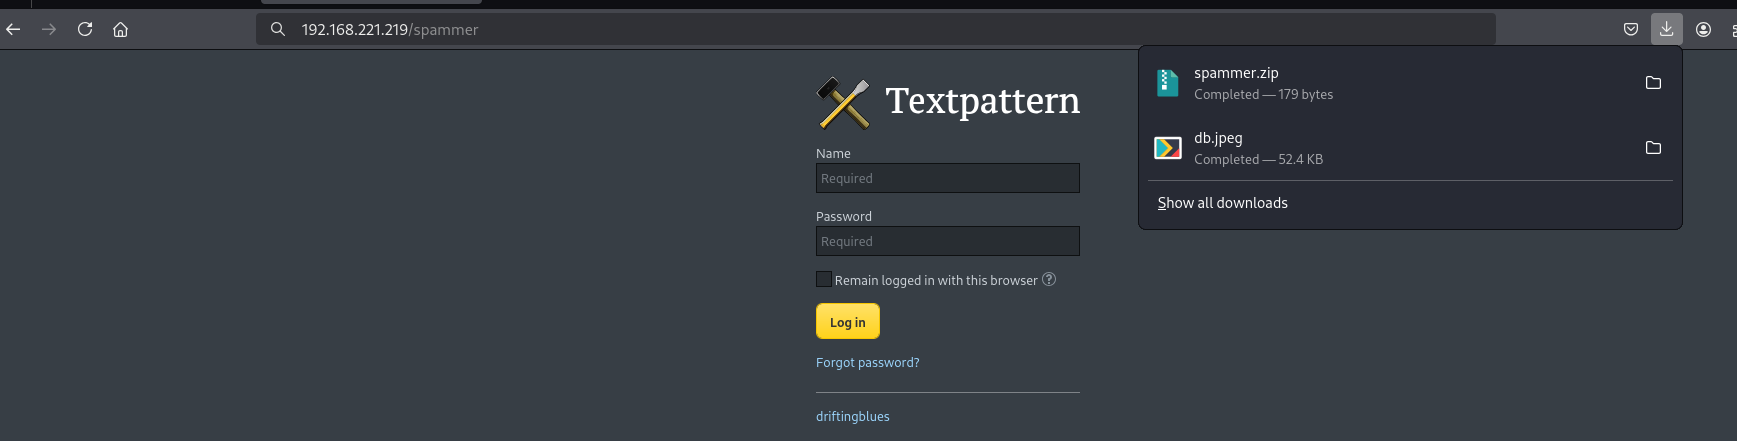Click the search icon in the address bar
The image size is (1737, 441).
tap(278, 29)
